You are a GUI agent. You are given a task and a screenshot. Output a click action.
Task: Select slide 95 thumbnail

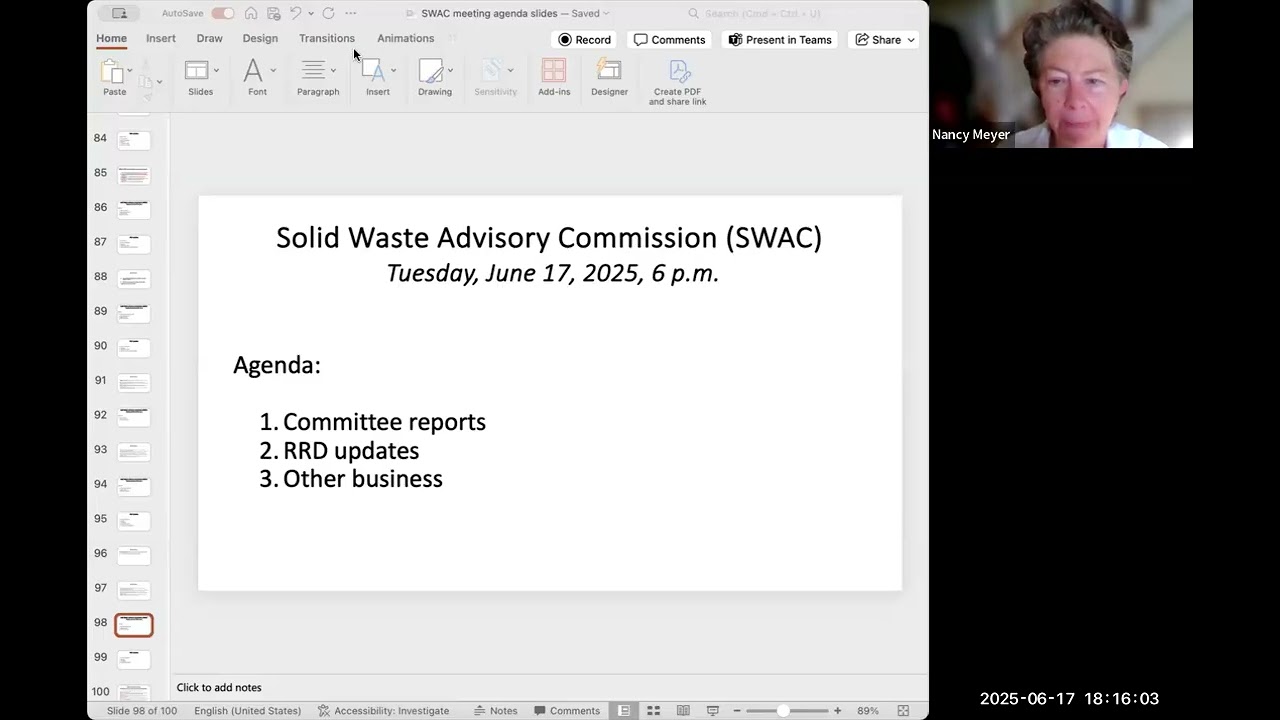click(134, 521)
